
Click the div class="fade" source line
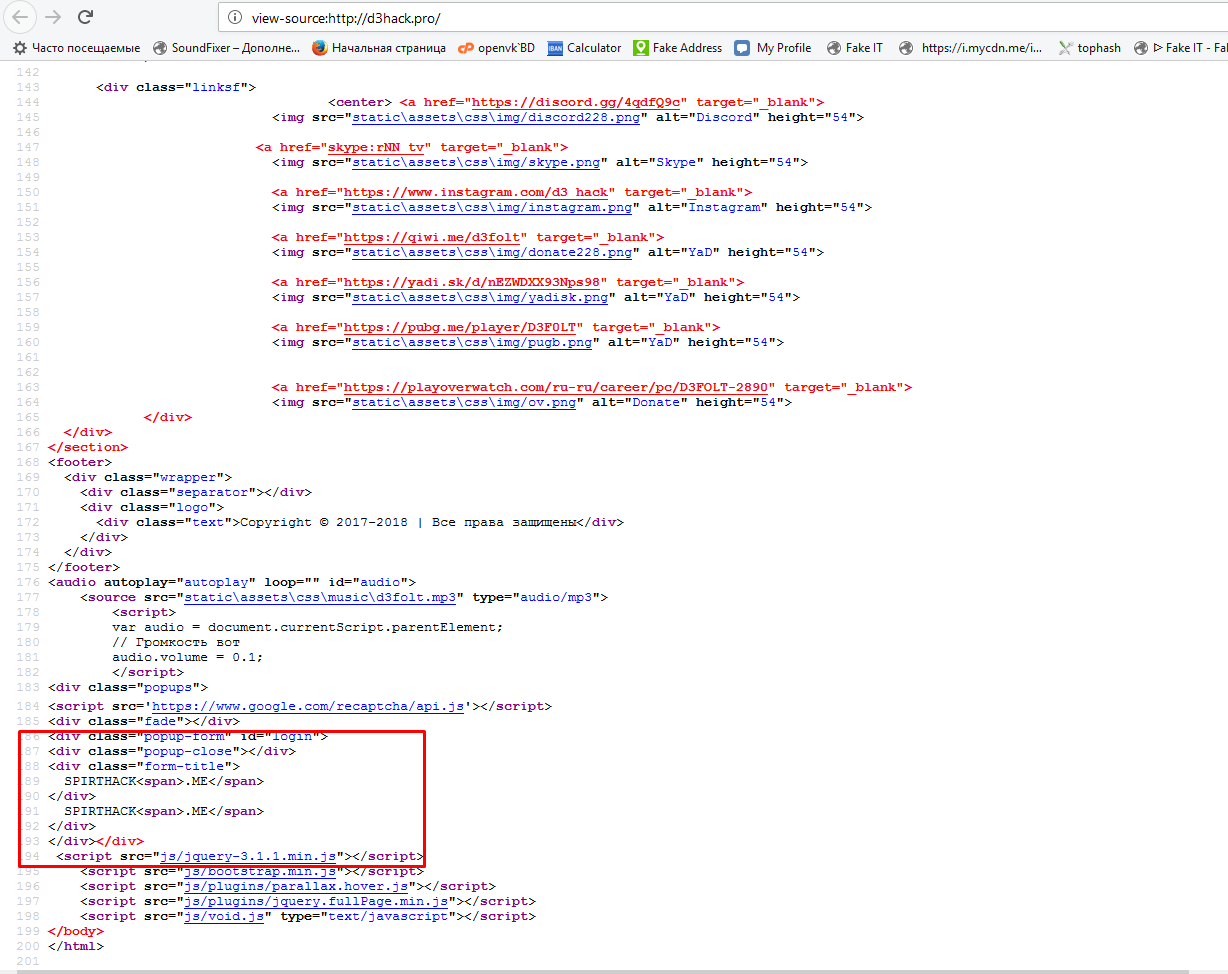pos(143,721)
